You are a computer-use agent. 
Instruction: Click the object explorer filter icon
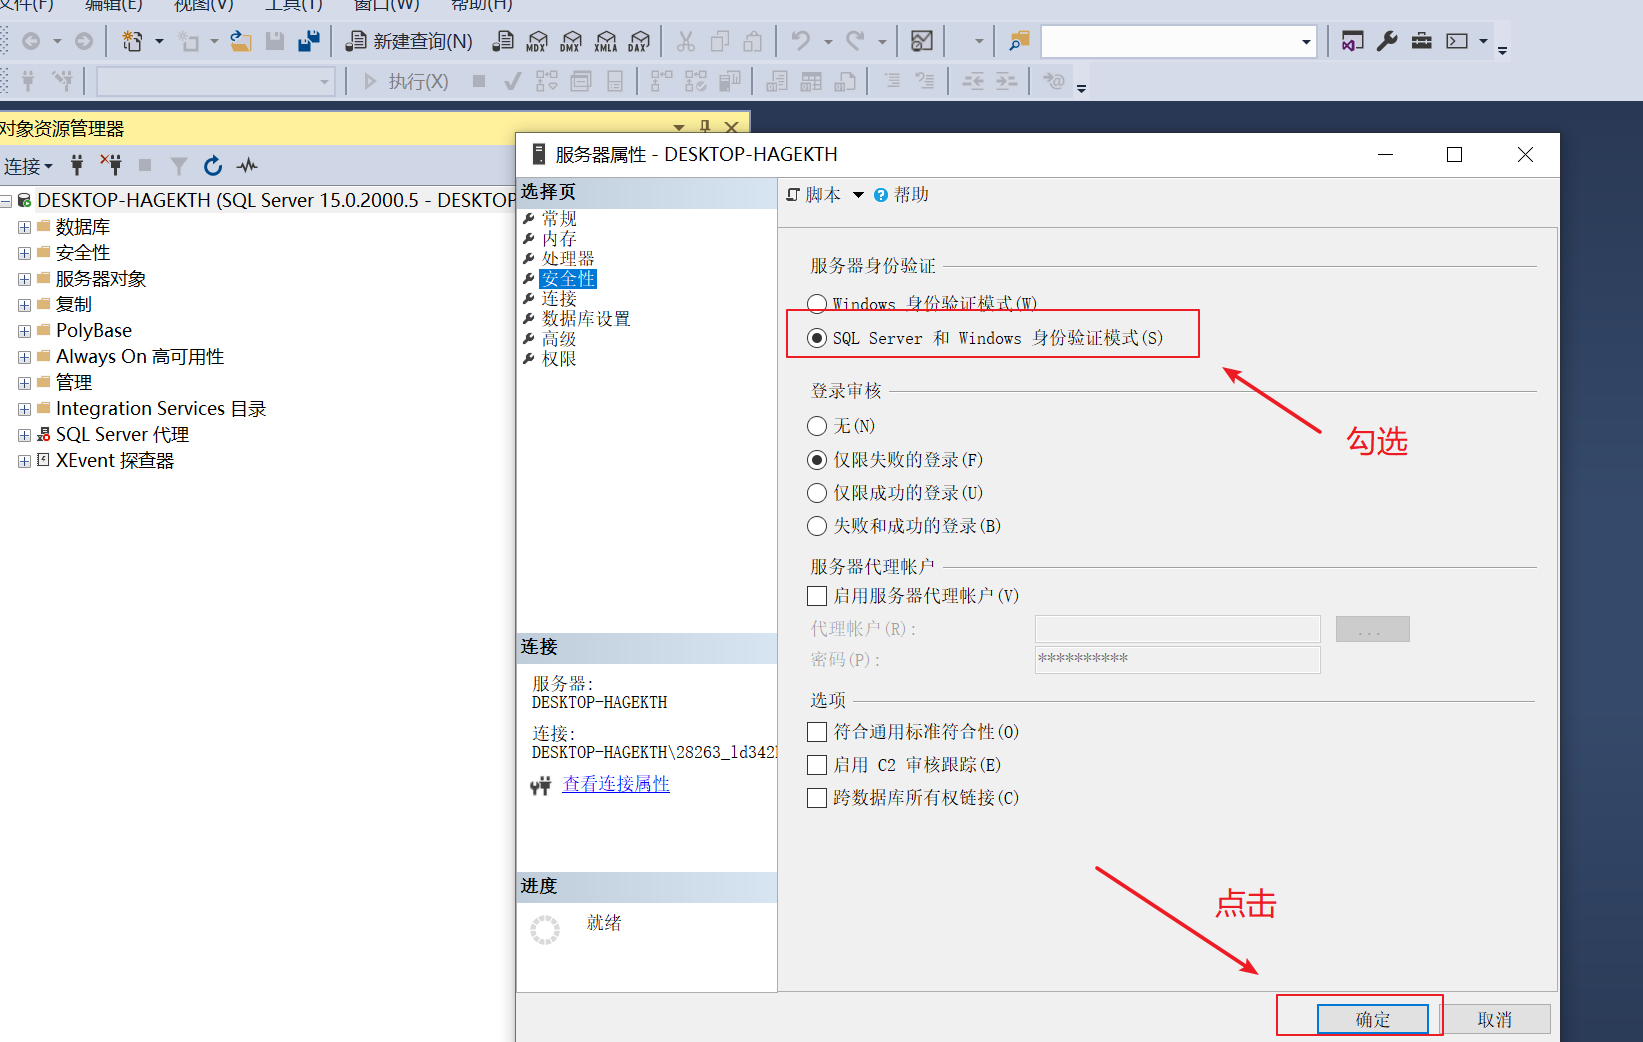[178, 165]
